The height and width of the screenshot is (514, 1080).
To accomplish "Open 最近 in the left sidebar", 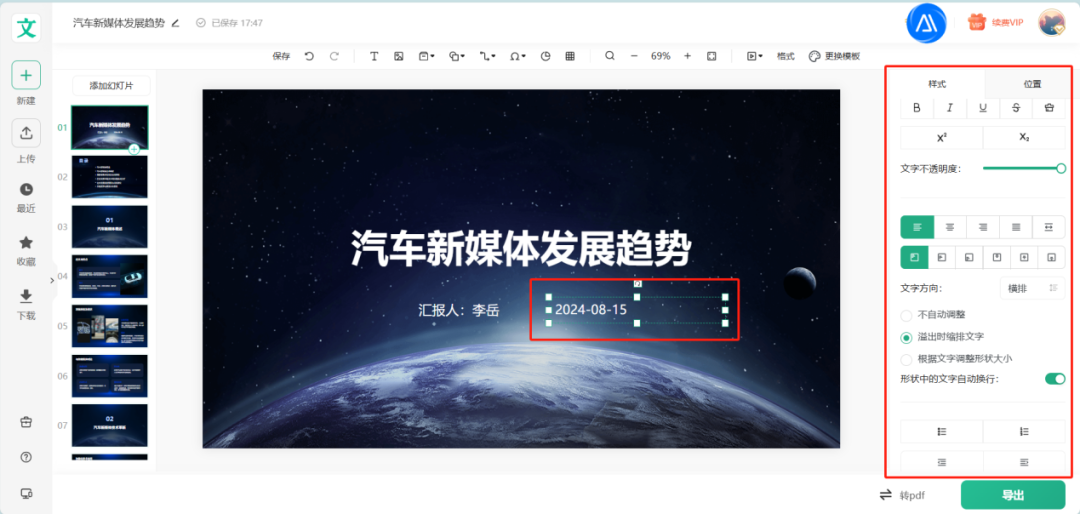I will tap(26, 198).
